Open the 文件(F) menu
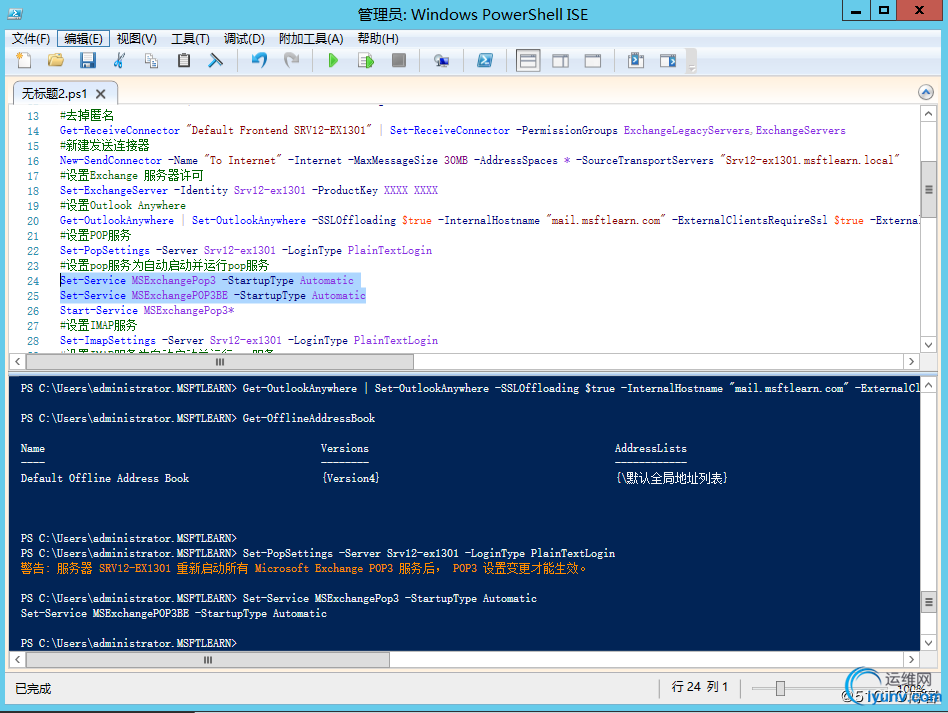This screenshot has width=948, height=713. click(x=31, y=39)
